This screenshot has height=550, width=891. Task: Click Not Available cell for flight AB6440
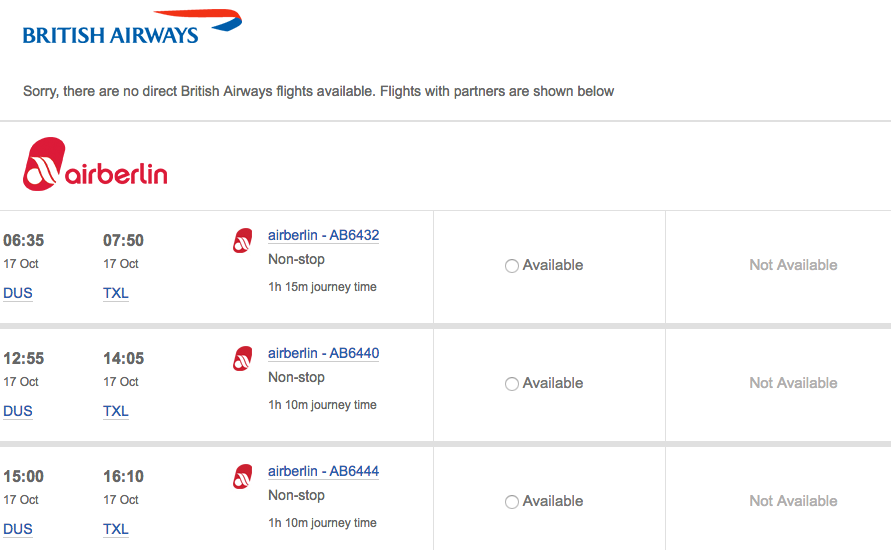(x=793, y=383)
